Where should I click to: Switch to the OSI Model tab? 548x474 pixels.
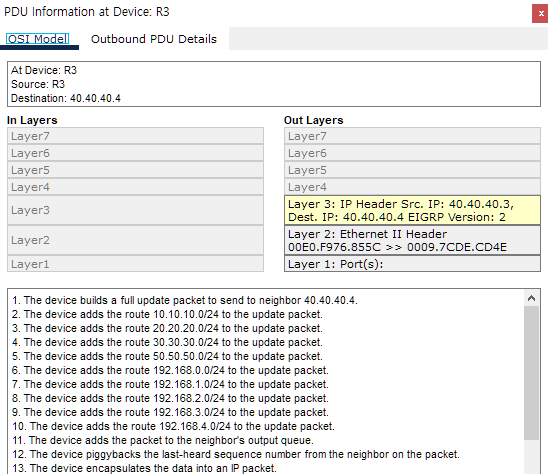coord(38,39)
